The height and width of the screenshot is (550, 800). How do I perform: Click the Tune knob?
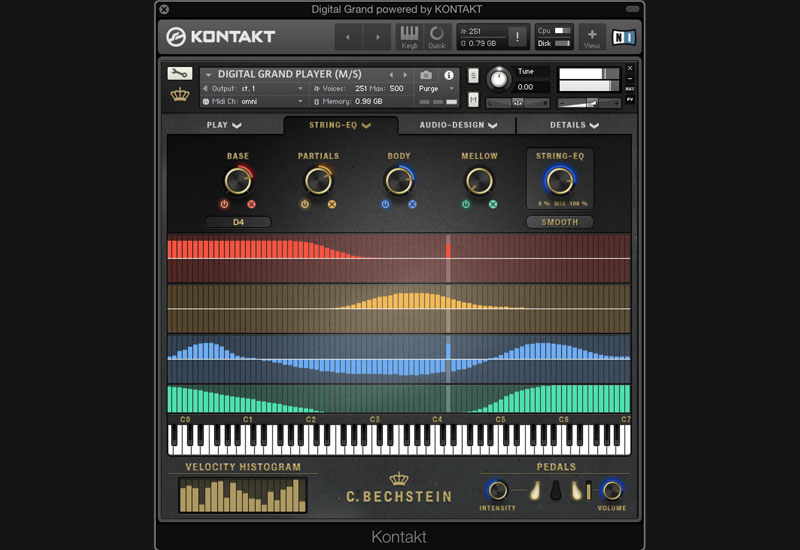click(498, 79)
